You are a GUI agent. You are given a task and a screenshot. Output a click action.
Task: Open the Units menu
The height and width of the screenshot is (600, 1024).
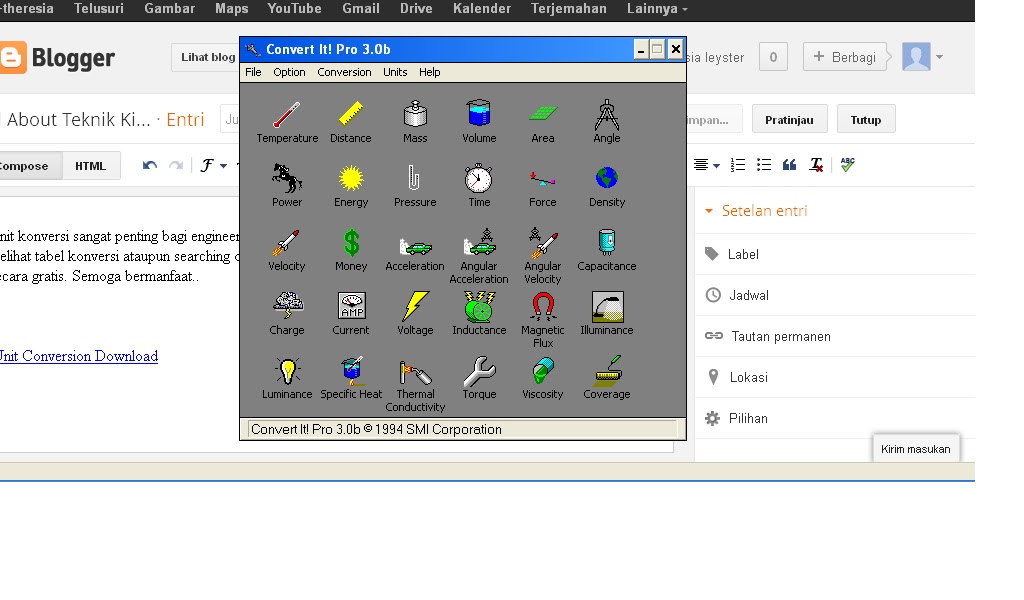(x=395, y=72)
